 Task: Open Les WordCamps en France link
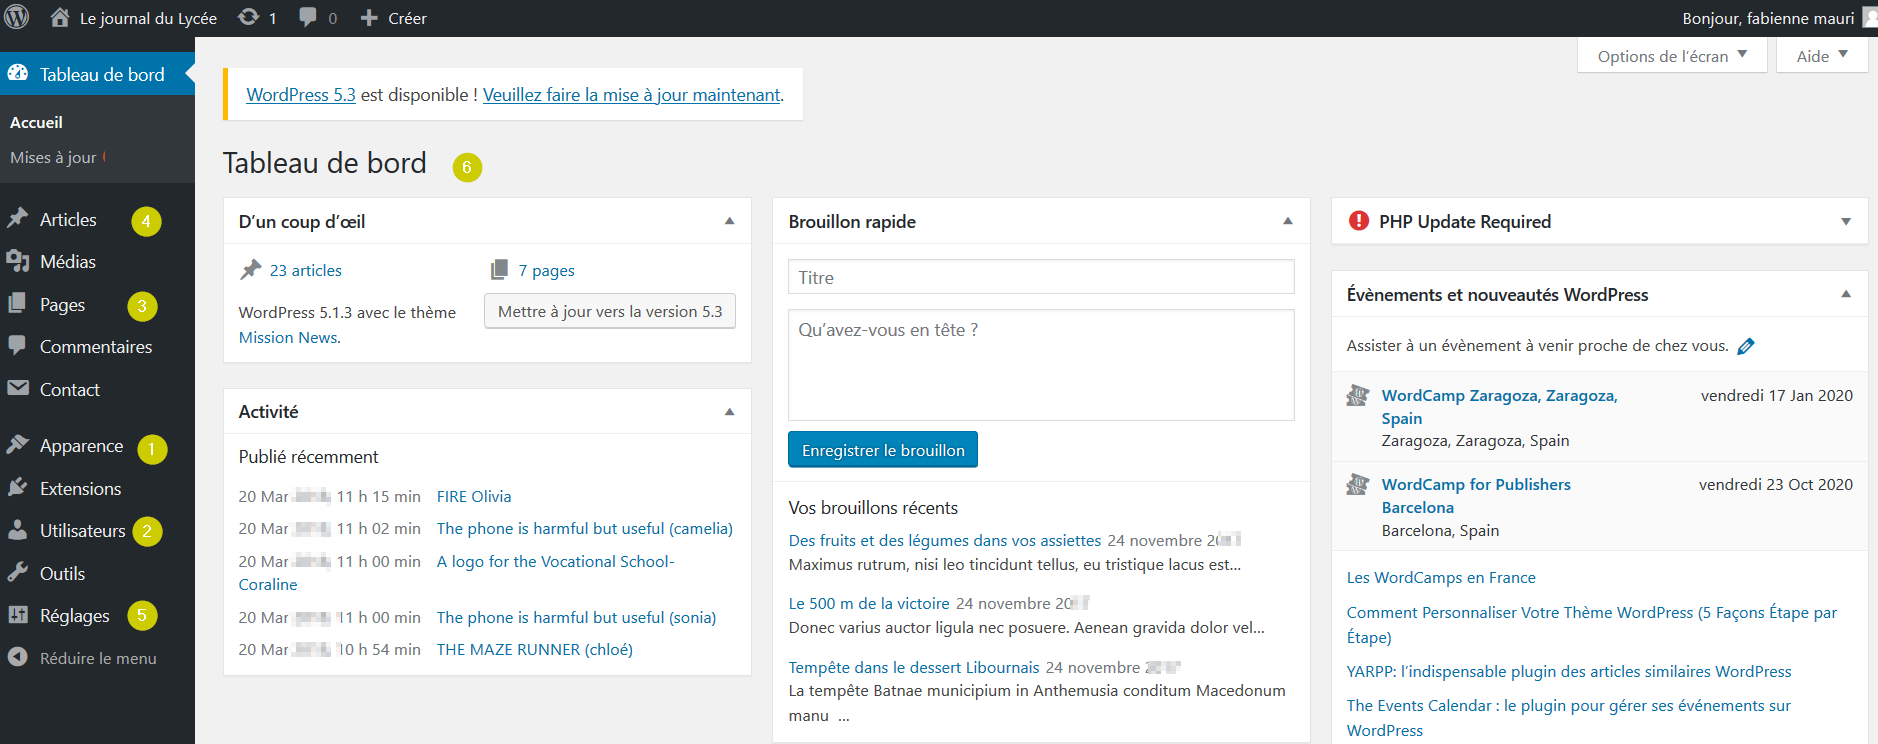click(x=1441, y=577)
